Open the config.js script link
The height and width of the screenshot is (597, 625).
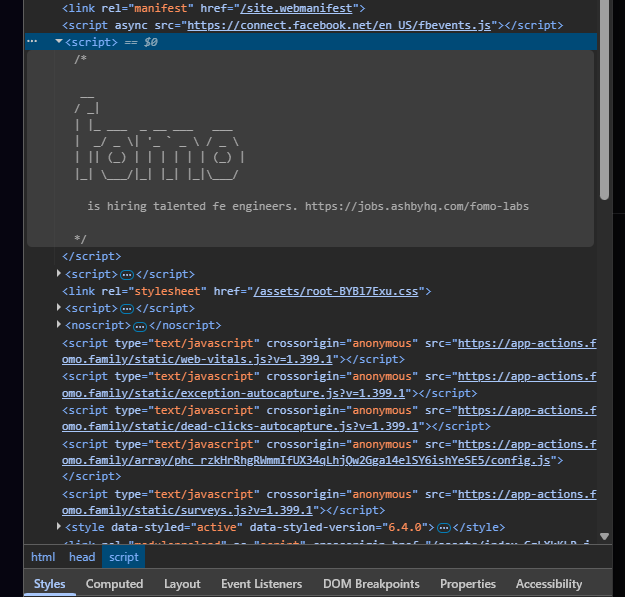(x=306, y=460)
